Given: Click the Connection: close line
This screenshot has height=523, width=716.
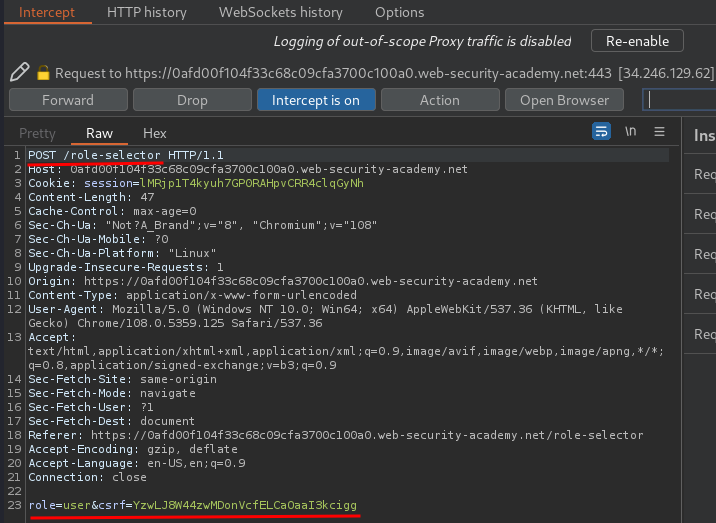Looking at the screenshot, I should point(88,477).
